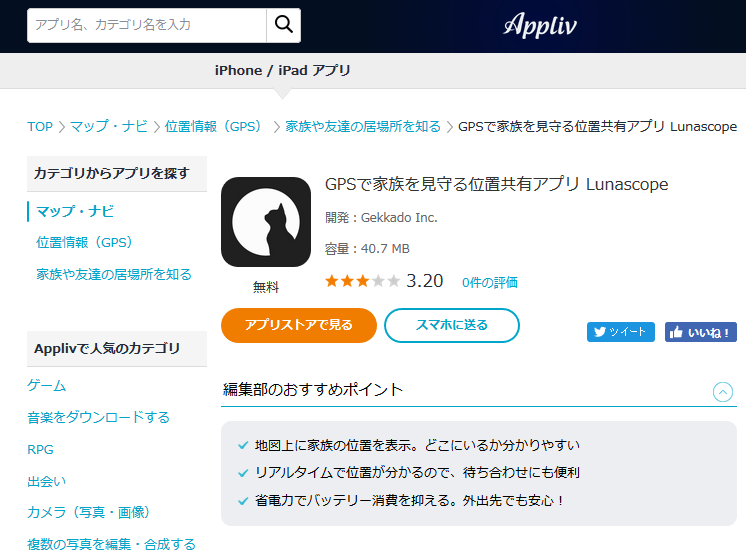The width and height of the screenshot is (746, 552).
Task: Click スマホに送る button
Action: click(452, 325)
